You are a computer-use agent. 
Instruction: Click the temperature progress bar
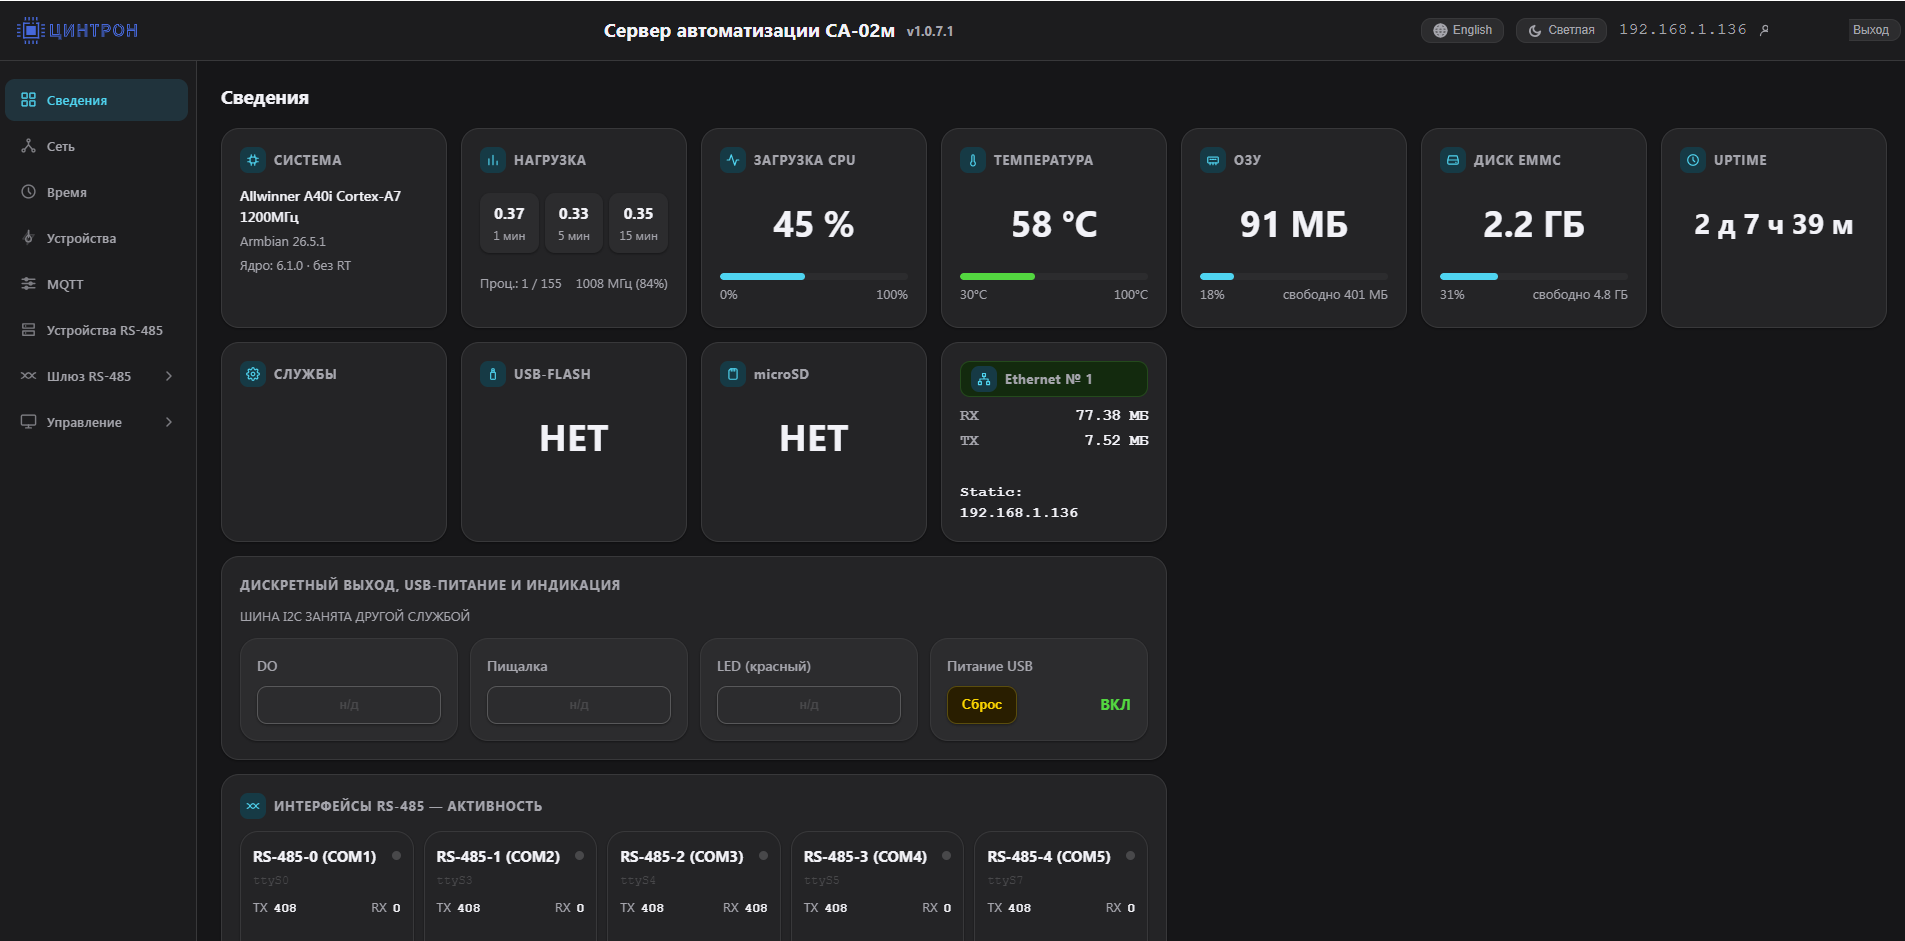tap(1054, 276)
